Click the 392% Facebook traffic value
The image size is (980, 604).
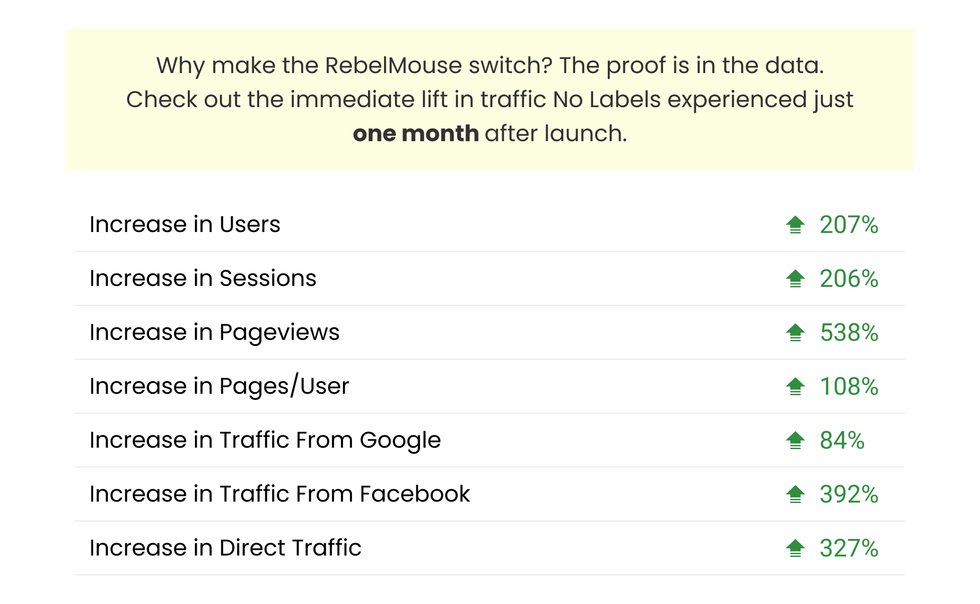[848, 495]
